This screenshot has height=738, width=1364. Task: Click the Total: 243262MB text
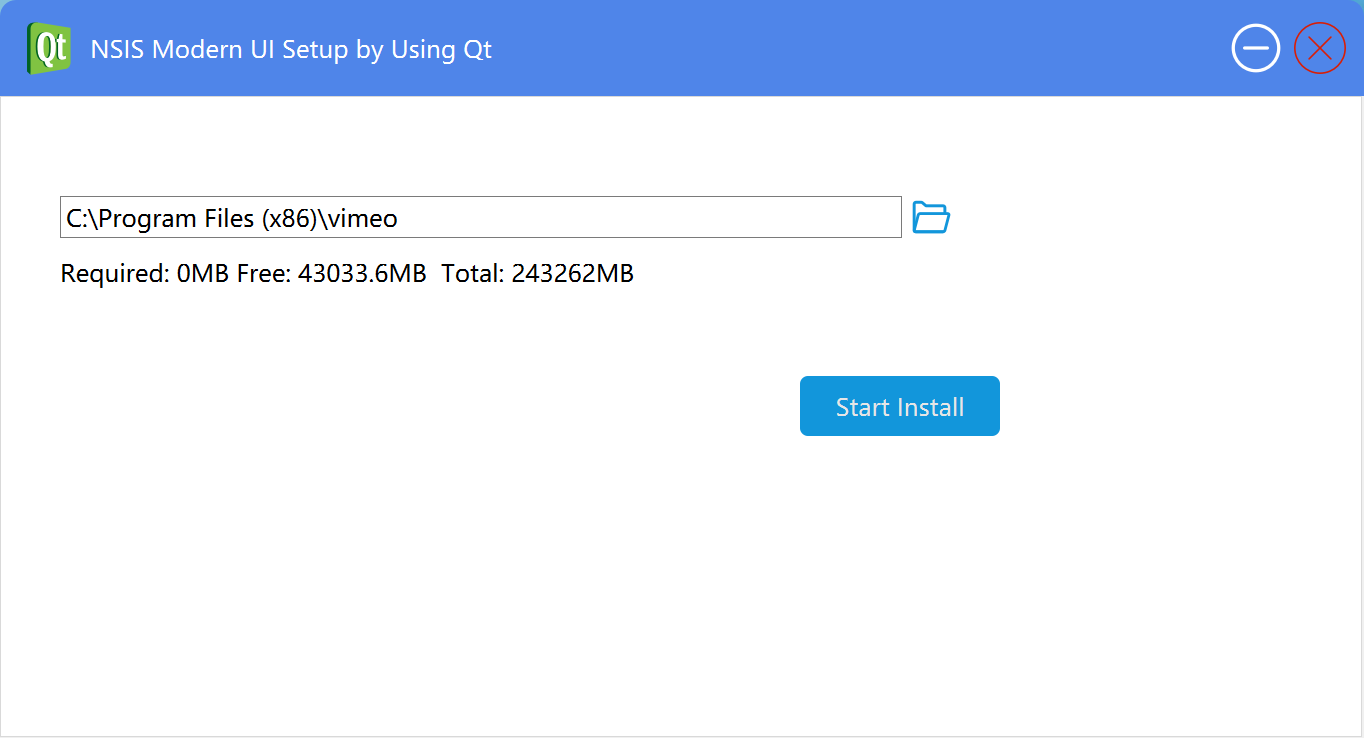coord(537,273)
